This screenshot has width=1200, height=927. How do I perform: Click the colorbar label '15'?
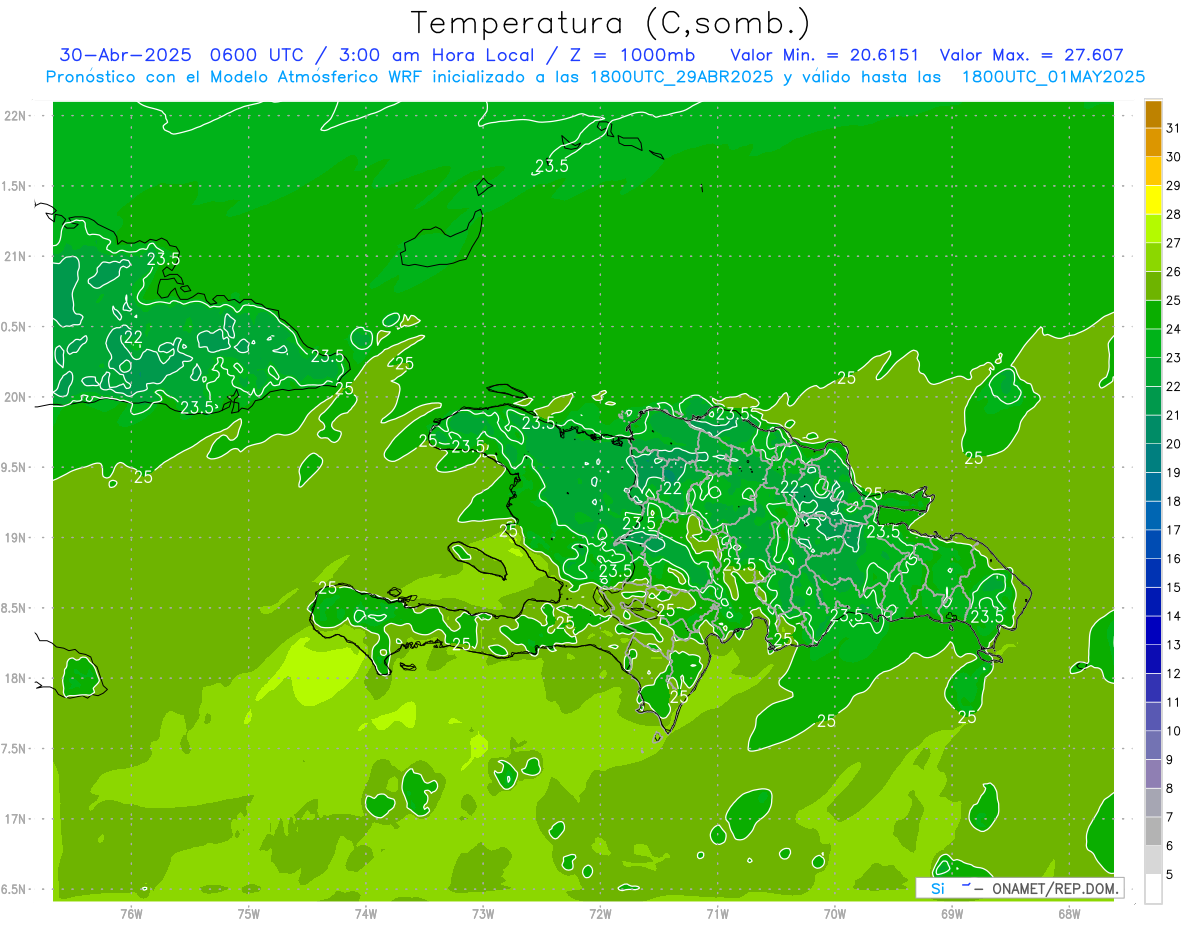1174,587
